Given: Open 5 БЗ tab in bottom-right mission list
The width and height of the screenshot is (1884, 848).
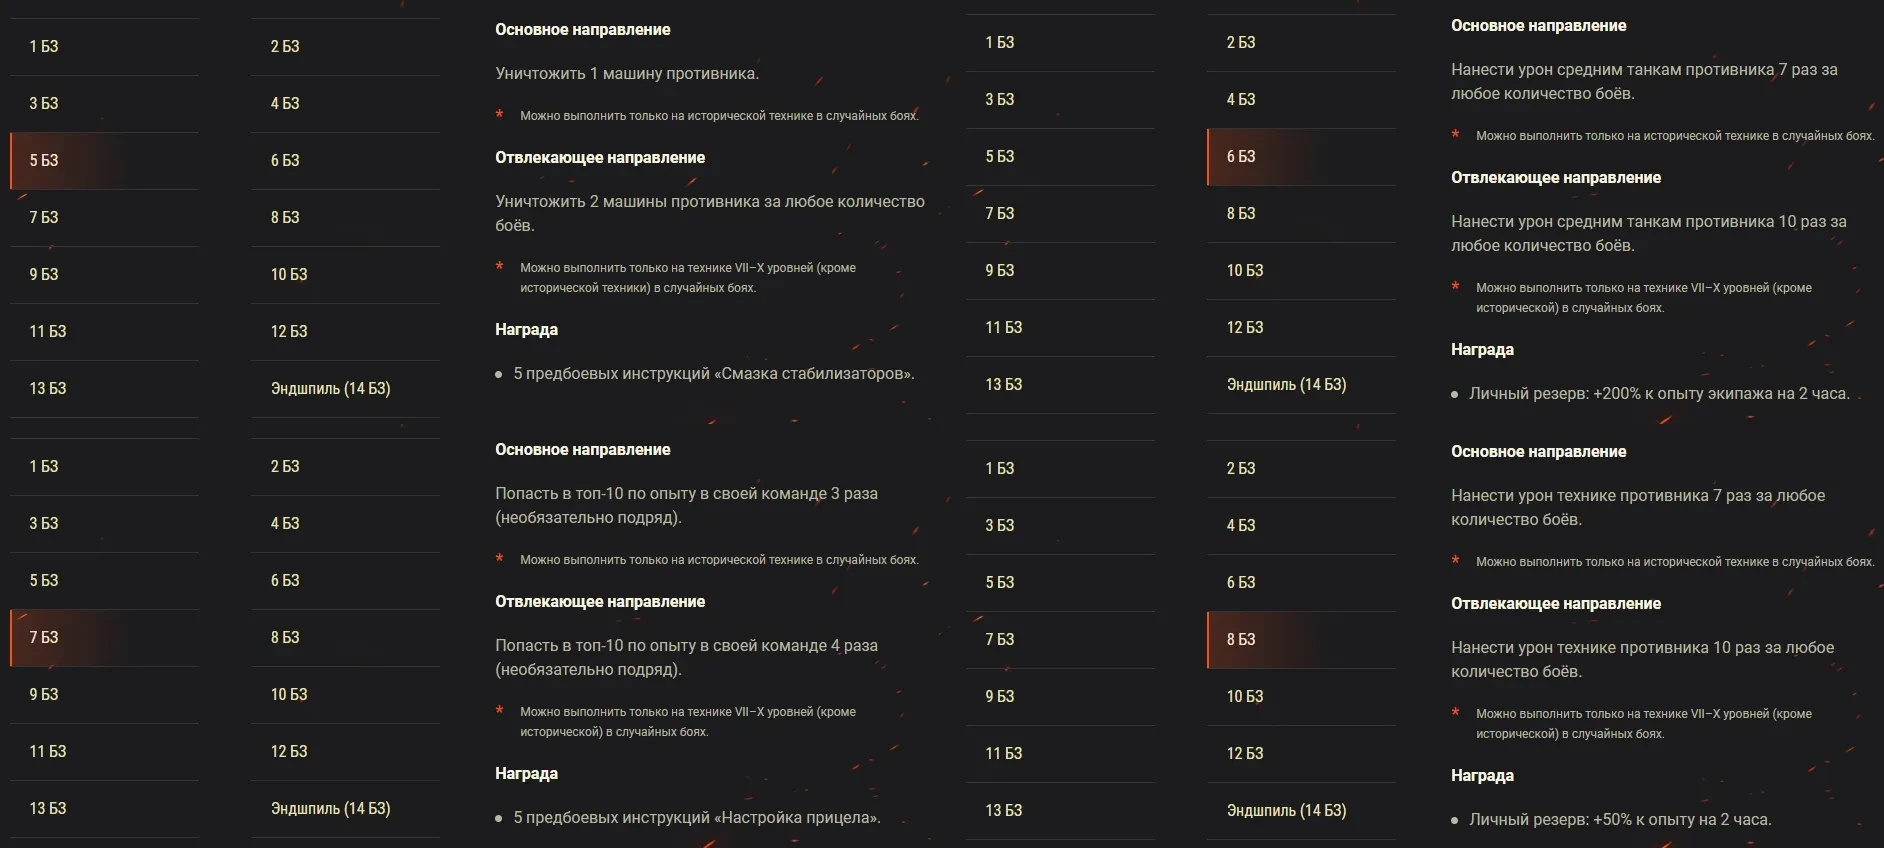Looking at the screenshot, I should pos(1000,583).
